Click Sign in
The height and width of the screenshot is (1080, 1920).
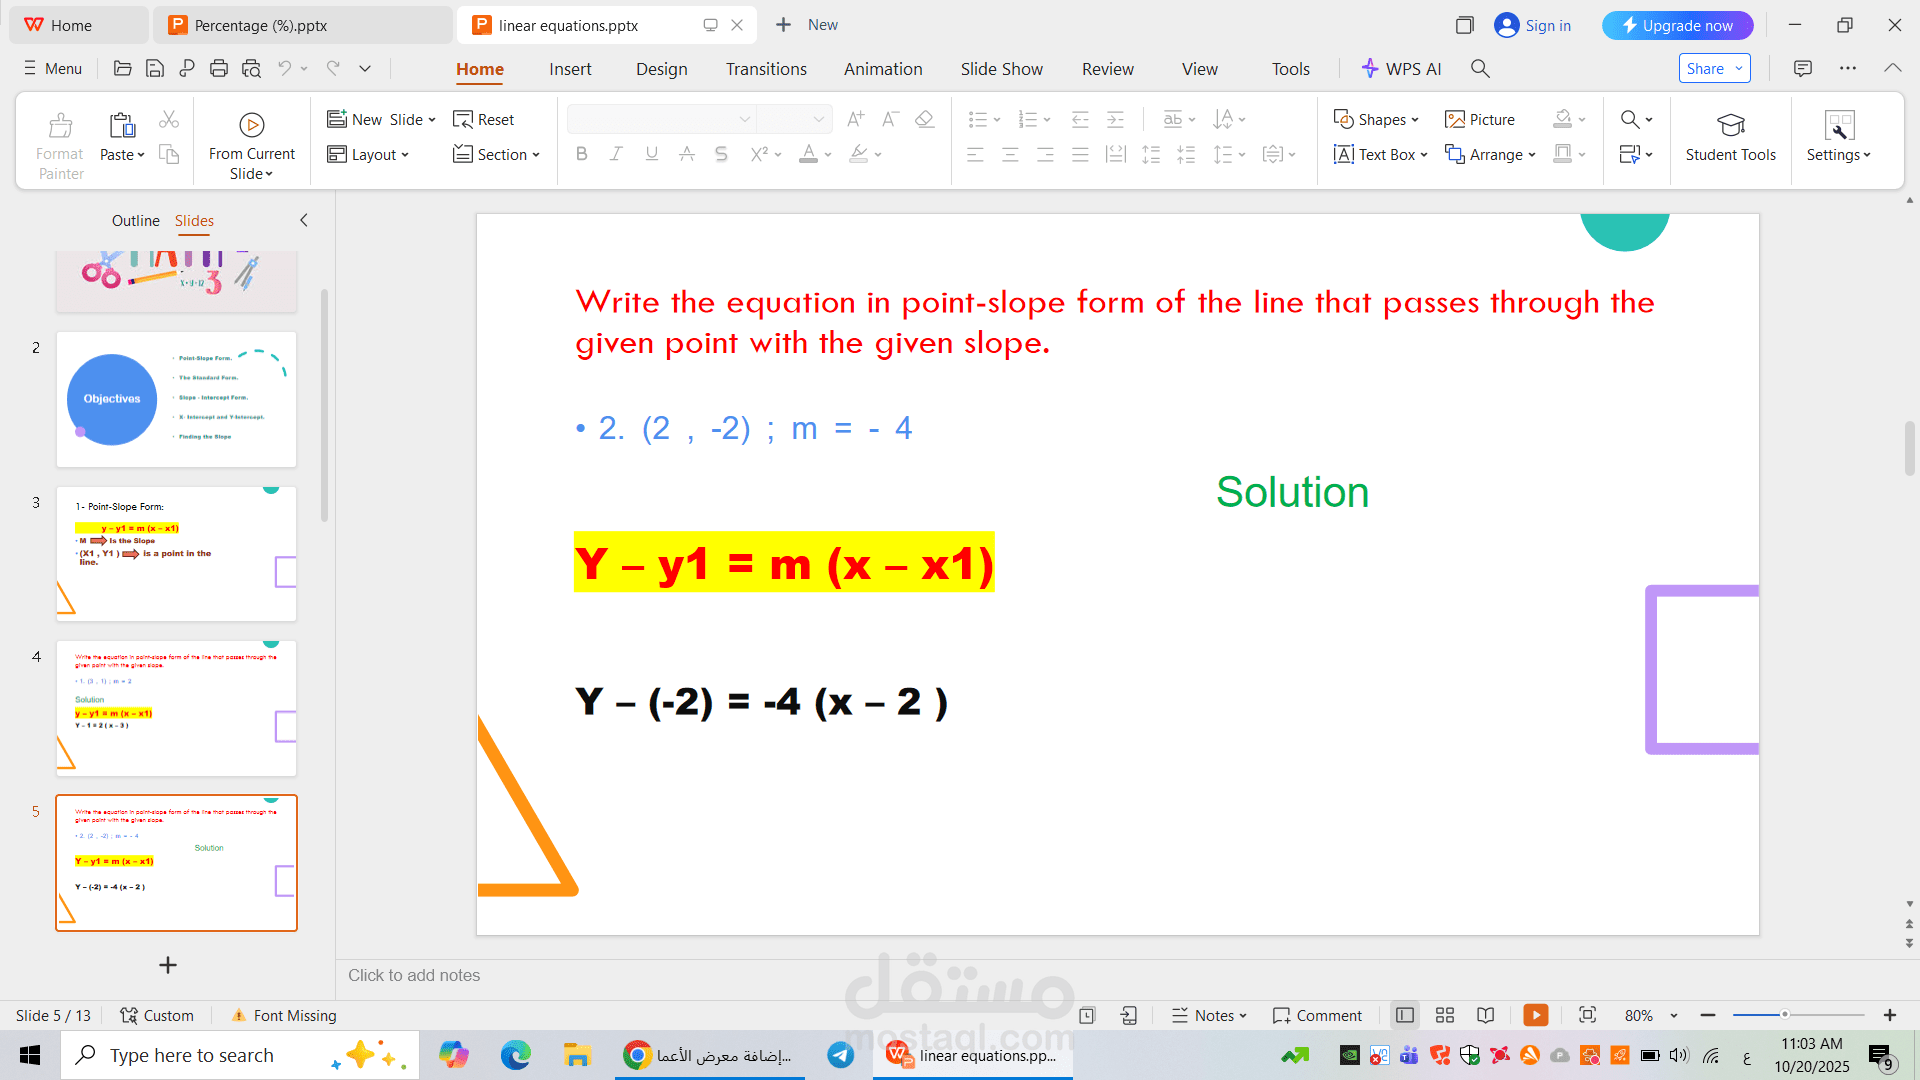pos(1532,25)
